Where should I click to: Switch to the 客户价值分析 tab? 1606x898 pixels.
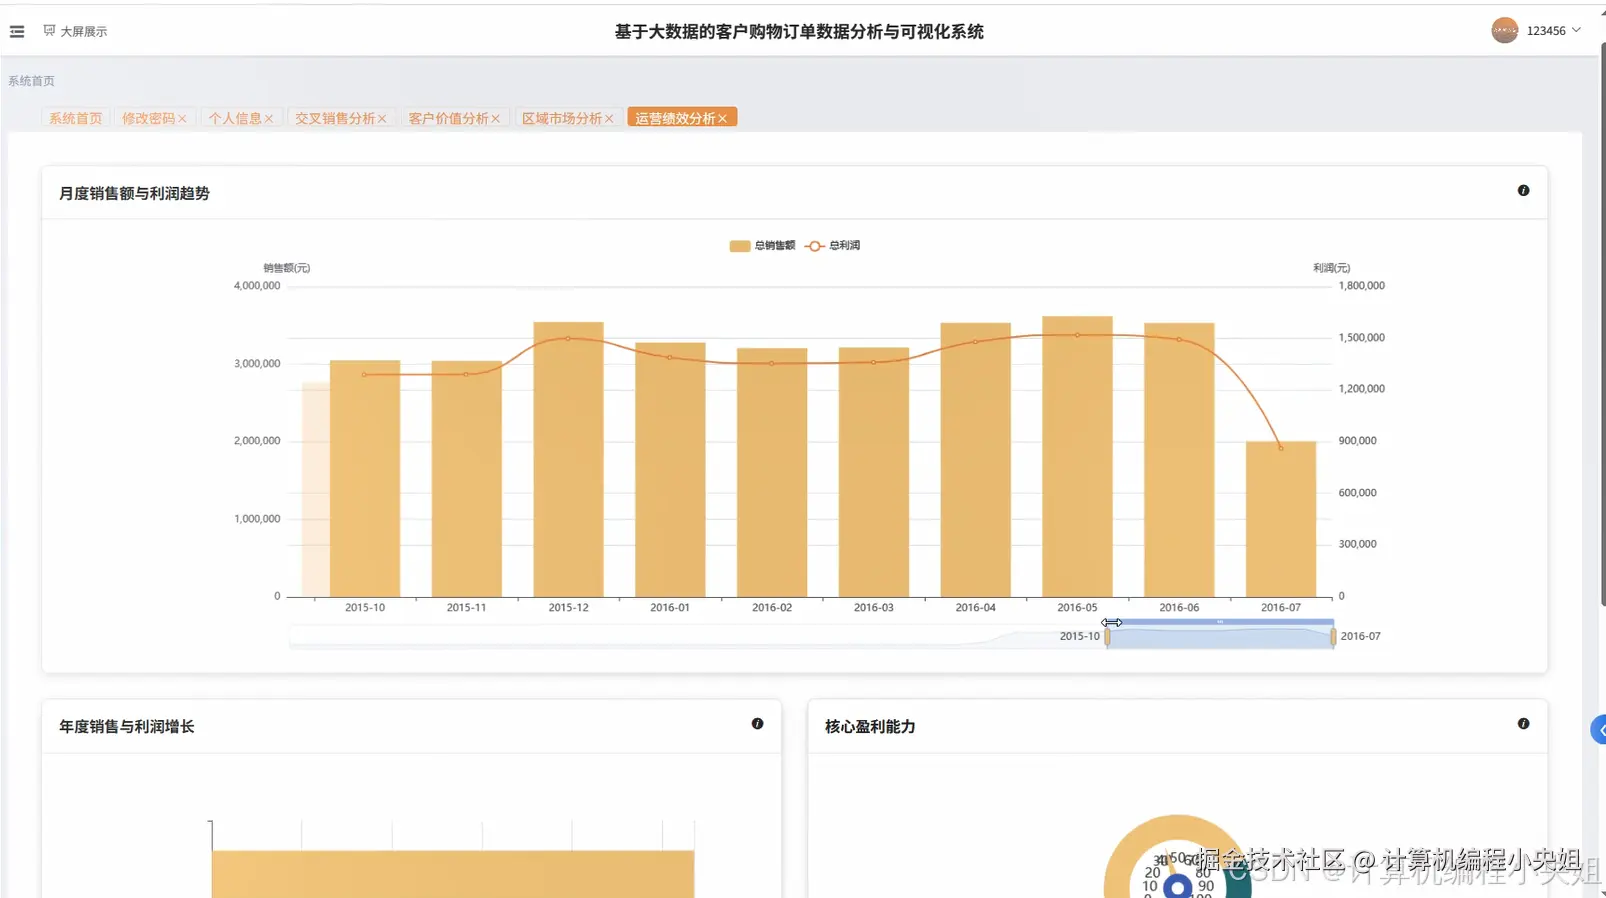(x=448, y=118)
